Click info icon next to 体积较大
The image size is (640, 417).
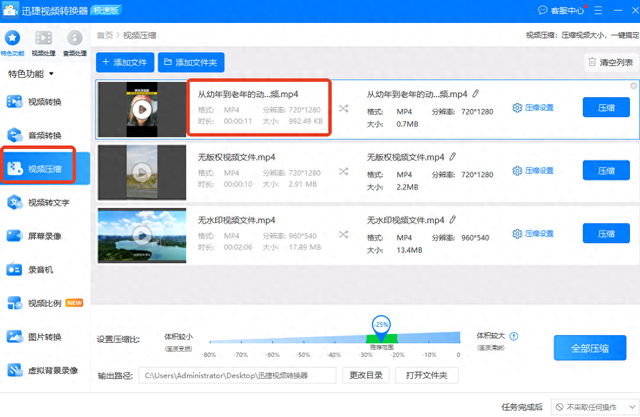[514, 336]
